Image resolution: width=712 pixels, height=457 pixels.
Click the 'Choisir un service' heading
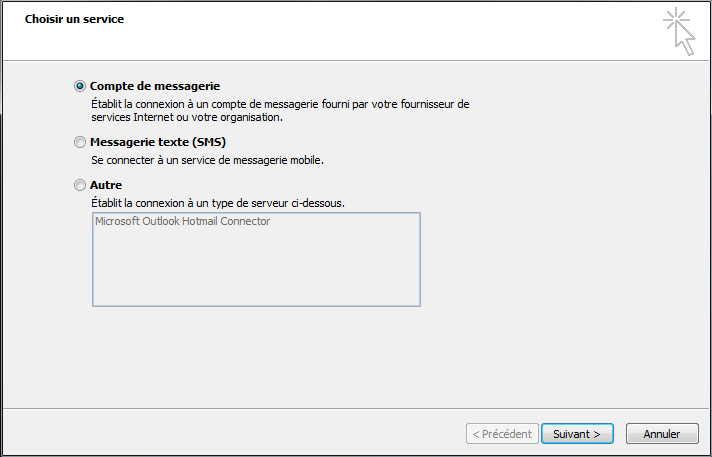point(74,19)
